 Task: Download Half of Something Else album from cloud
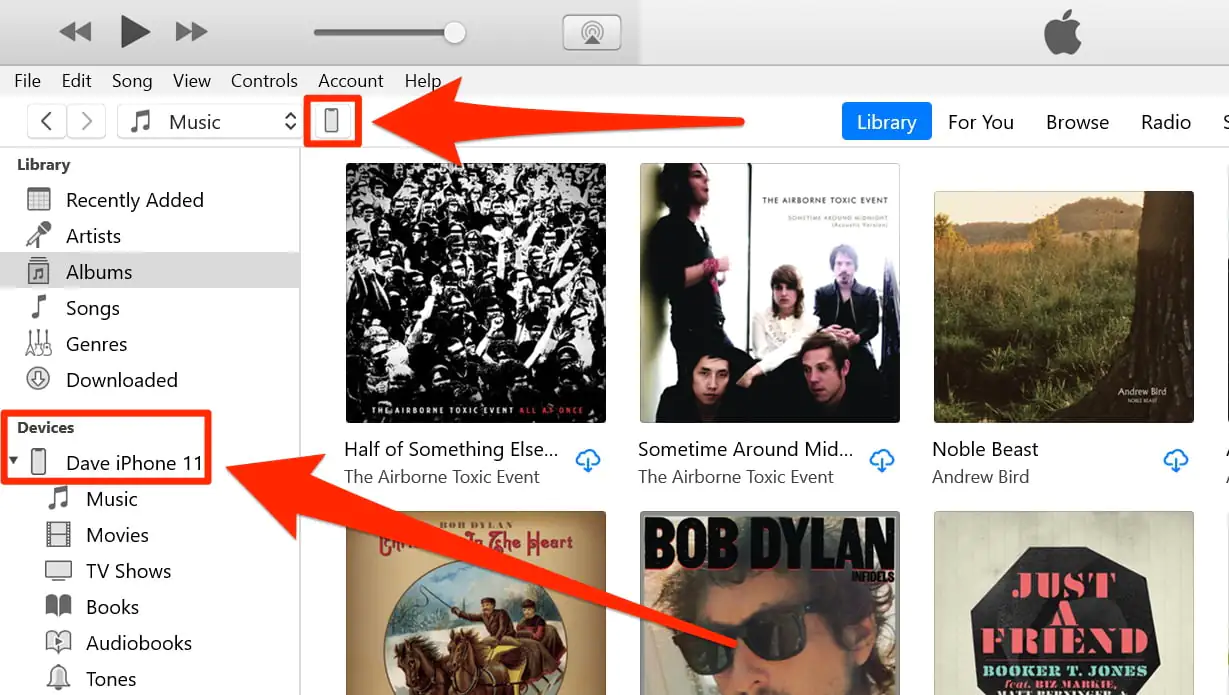pyautogui.click(x=588, y=461)
